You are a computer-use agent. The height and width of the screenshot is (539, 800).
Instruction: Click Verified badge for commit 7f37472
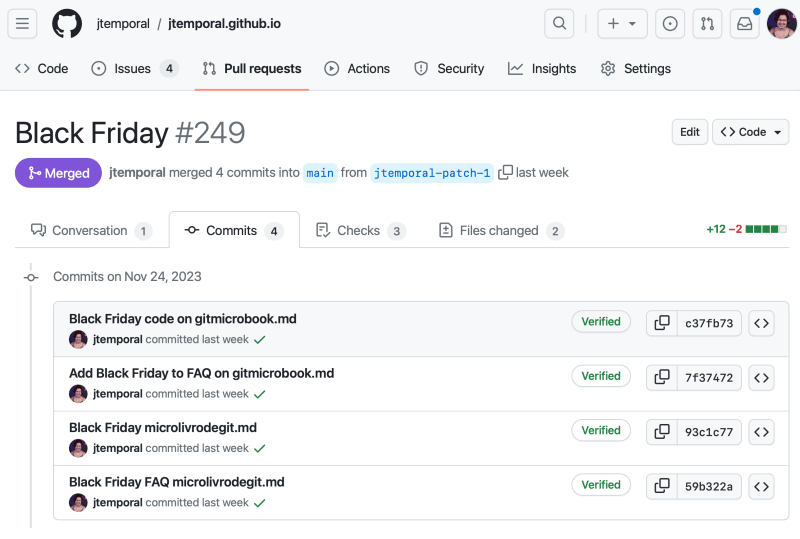[x=601, y=376]
